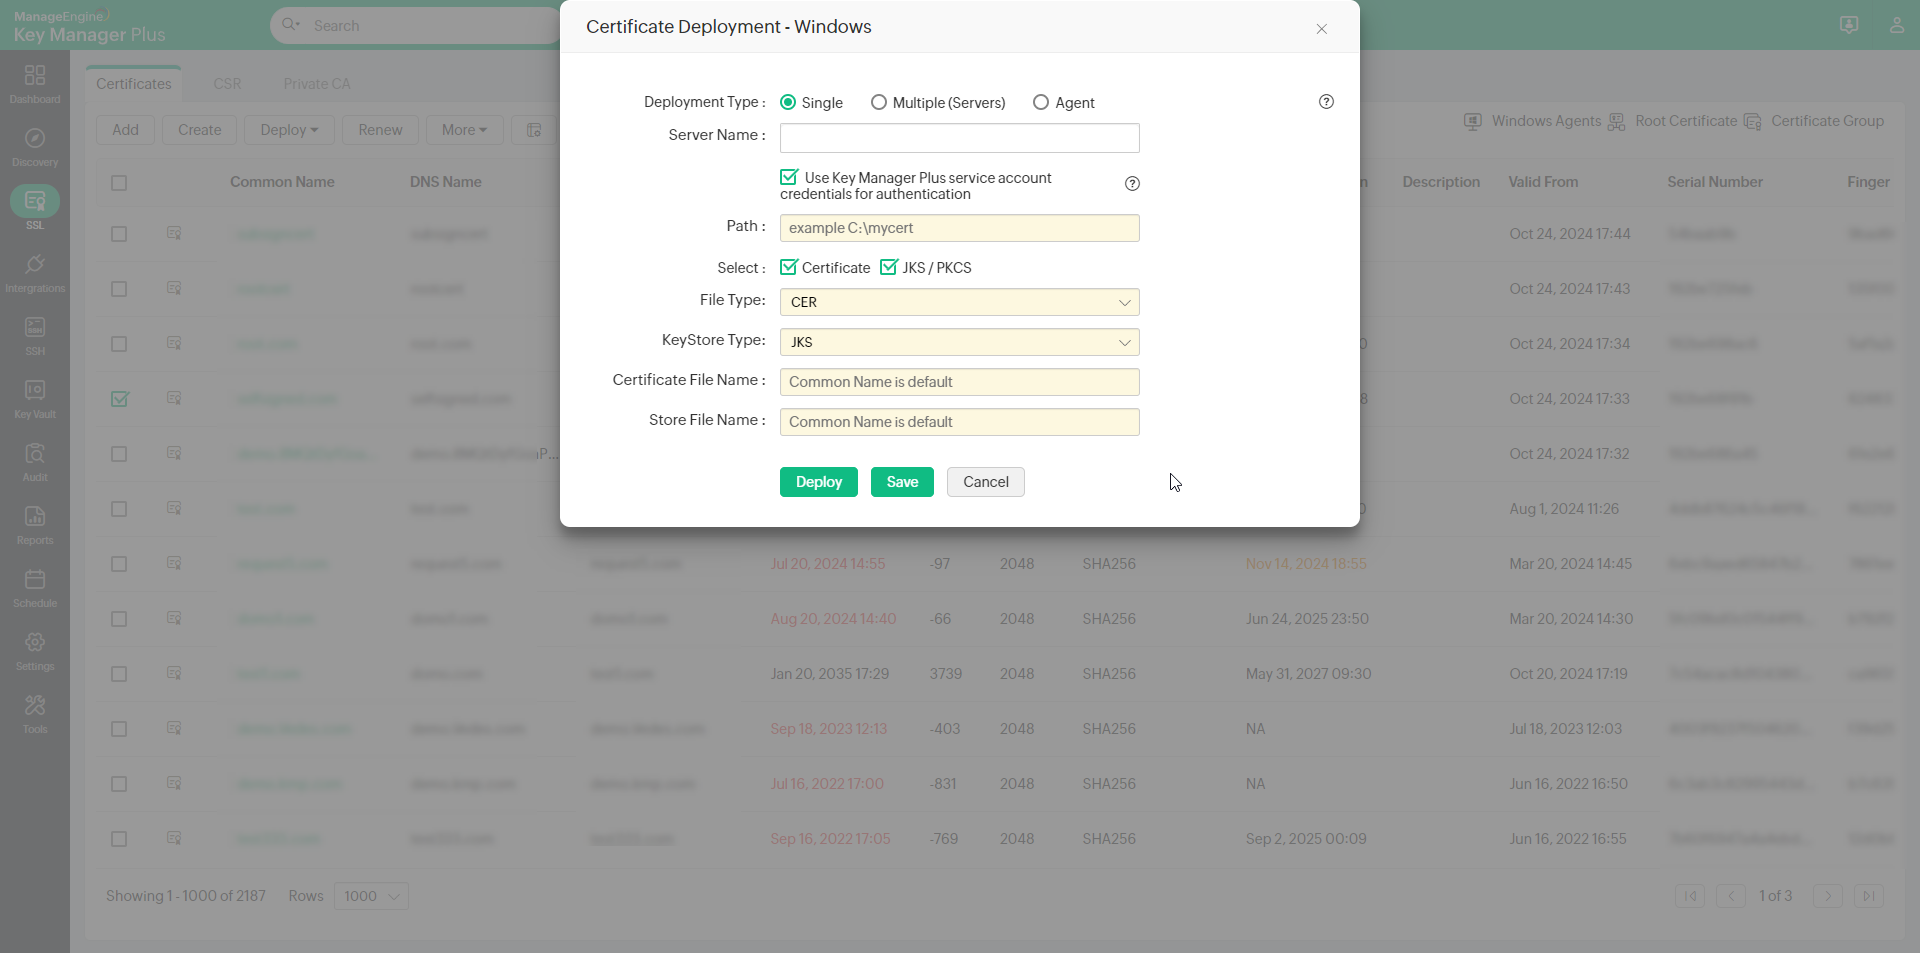1920x953 pixels.
Task: Click the Certificate Group icon
Action: click(1752, 122)
